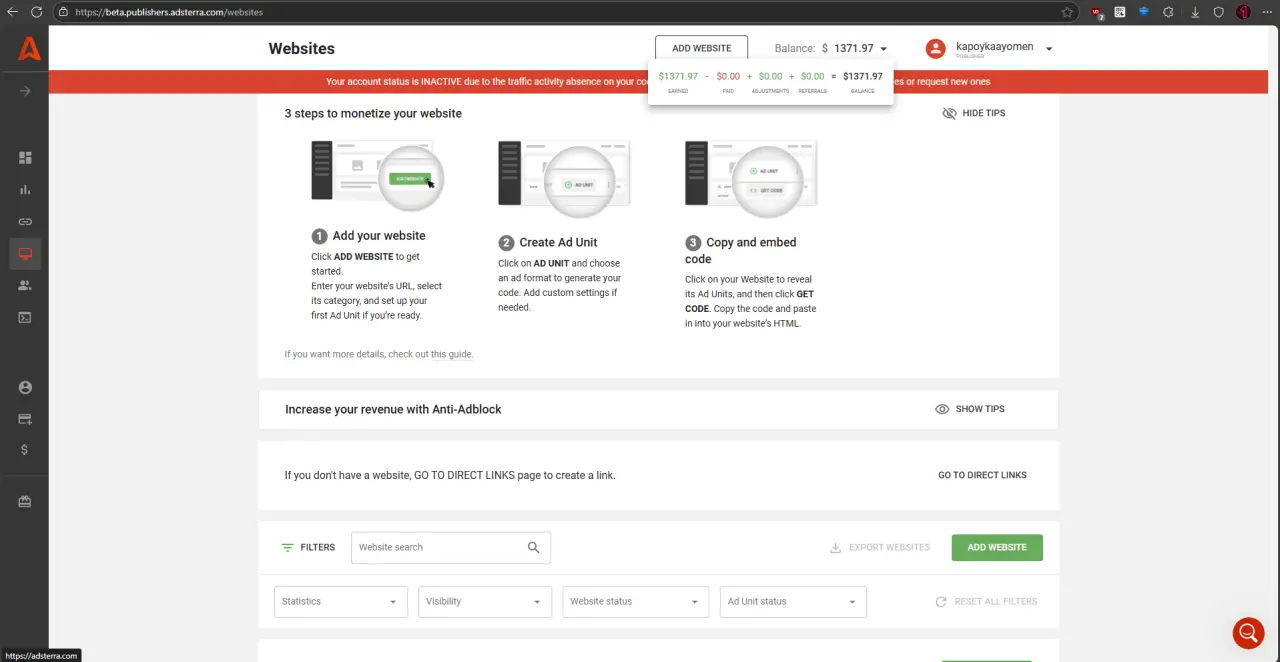Image resolution: width=1280 pixels, height=662 pixels.
Task: Open browser downloads icon
Action: (x=1195, y=12)
